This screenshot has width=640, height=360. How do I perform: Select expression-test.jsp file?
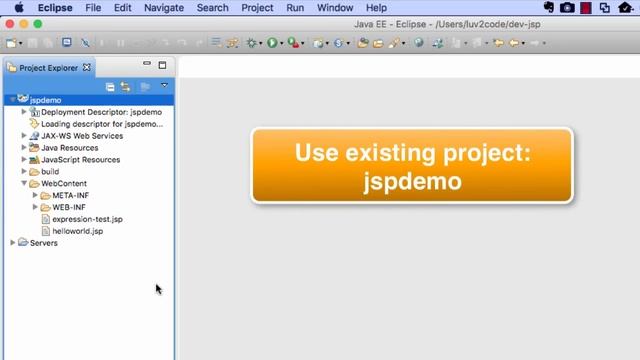click(x=87, y=219)
